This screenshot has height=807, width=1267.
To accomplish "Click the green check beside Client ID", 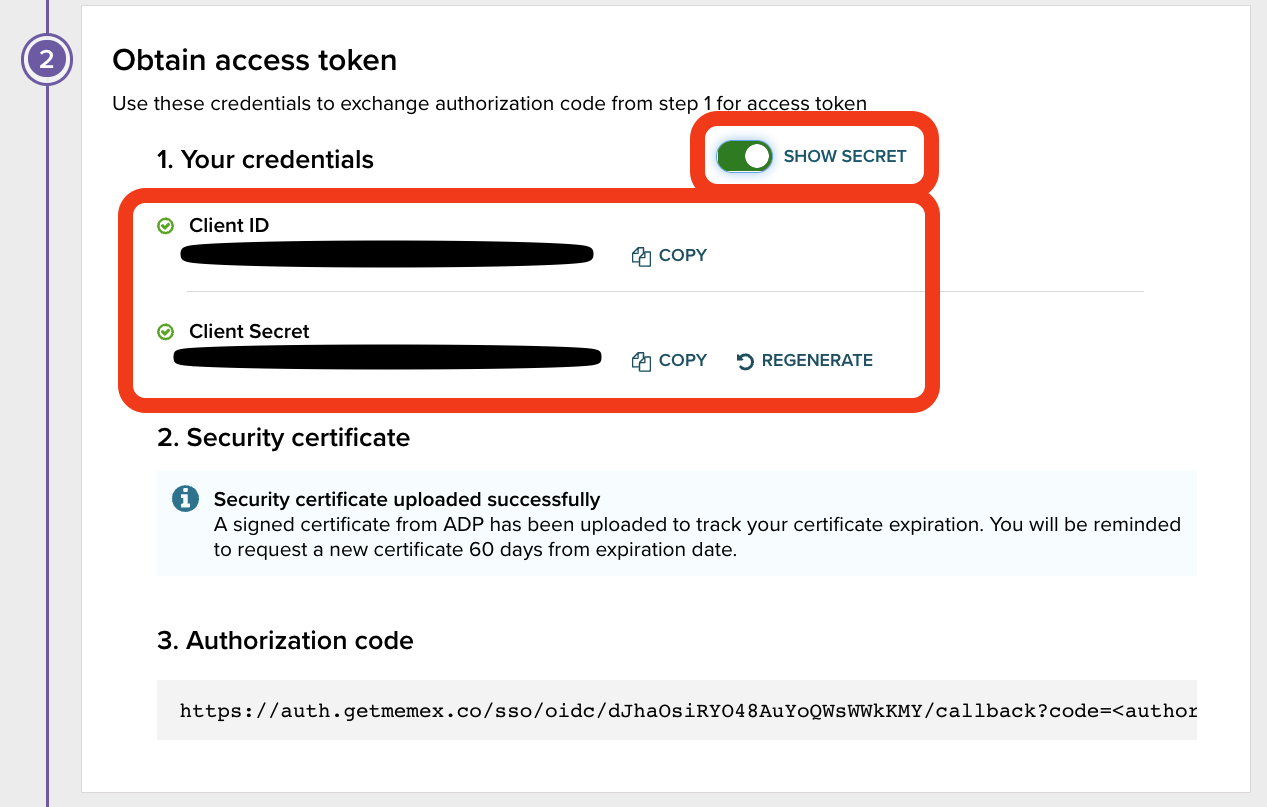I will tap(166, 226).
